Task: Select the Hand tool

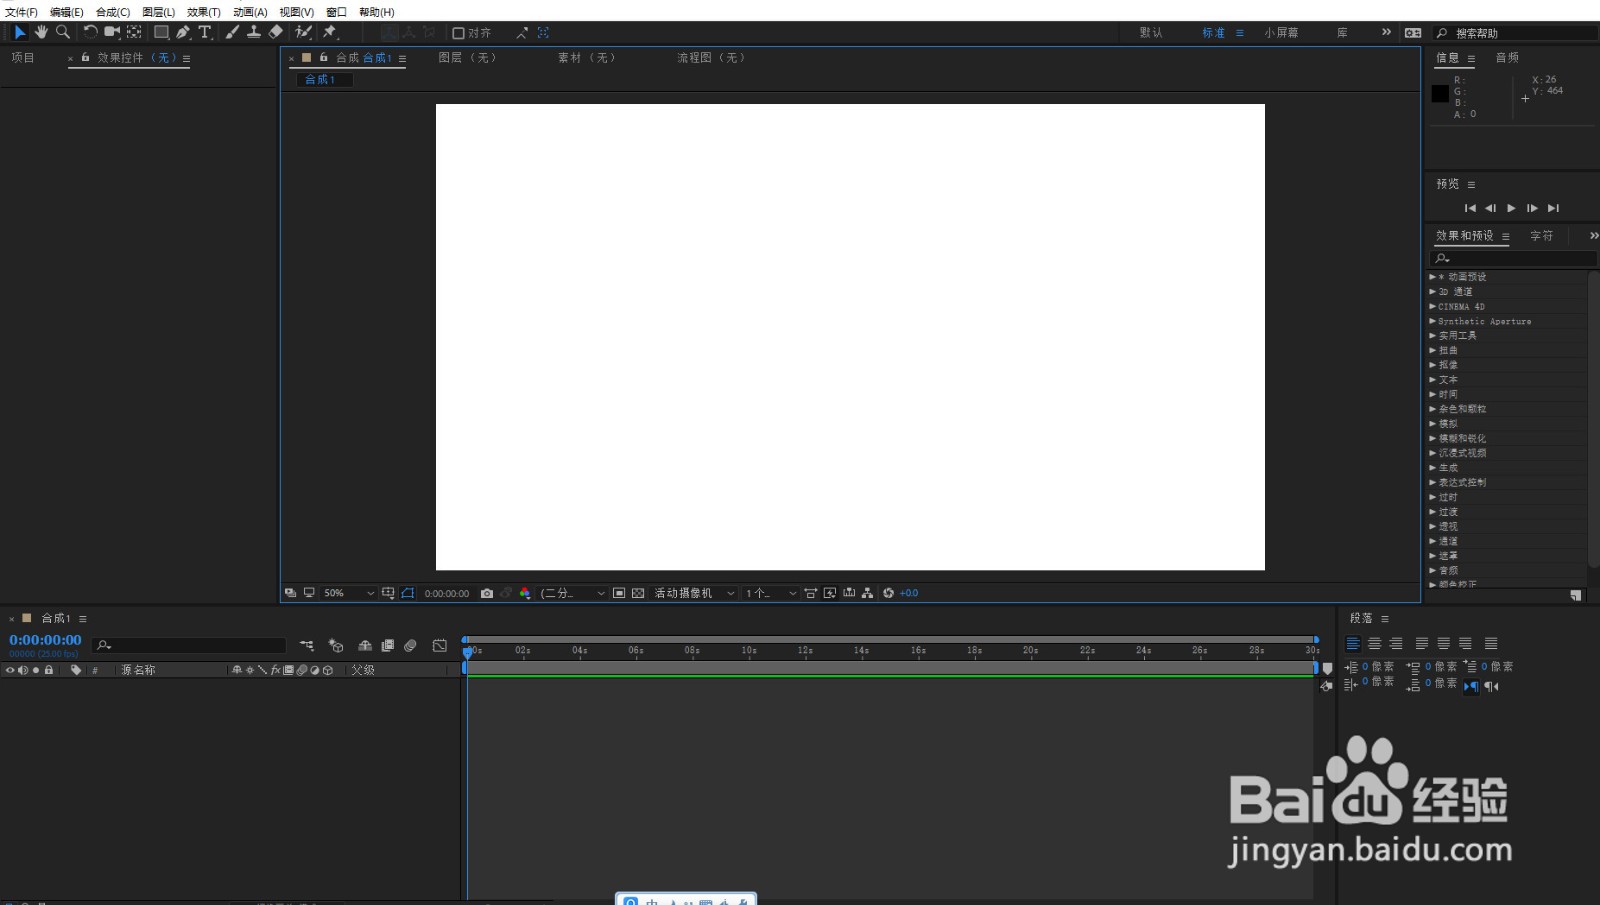Action: point(41,32)
